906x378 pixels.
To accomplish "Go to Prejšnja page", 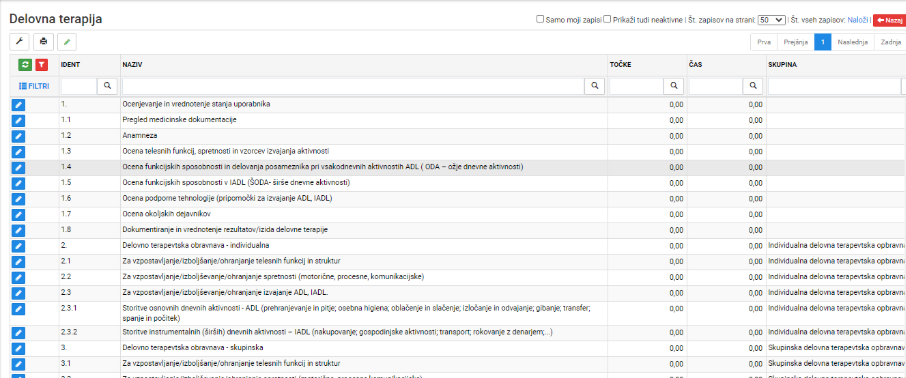I will pos(796,42).
